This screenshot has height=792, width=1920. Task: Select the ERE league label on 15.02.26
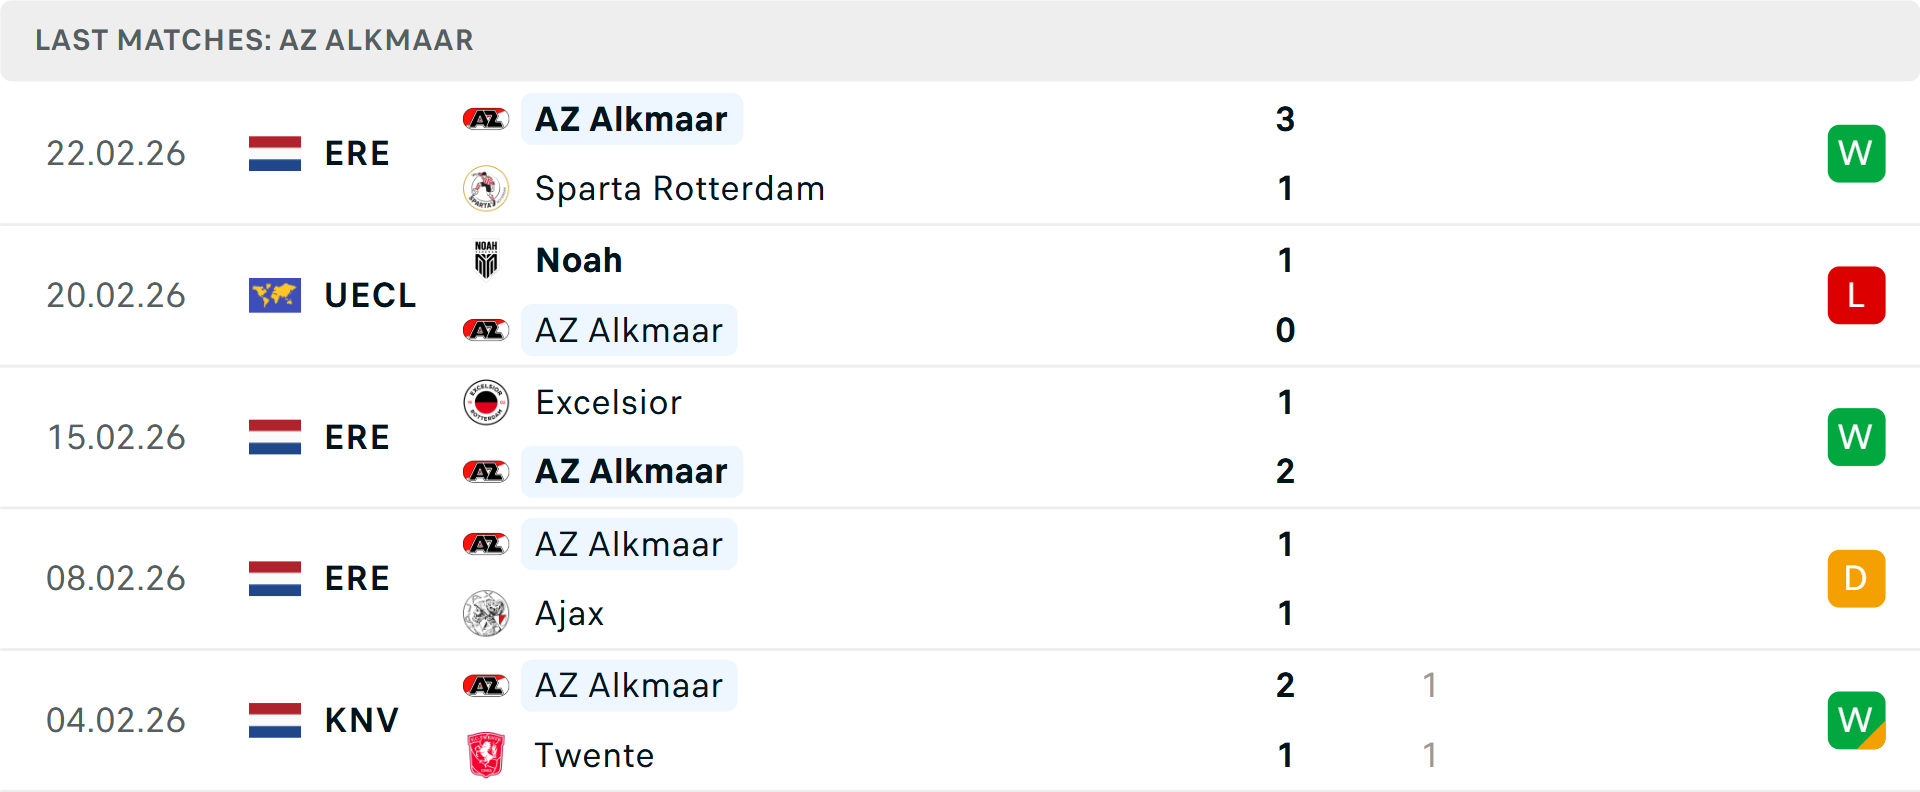pyautogui.click(x=357, y=437)
